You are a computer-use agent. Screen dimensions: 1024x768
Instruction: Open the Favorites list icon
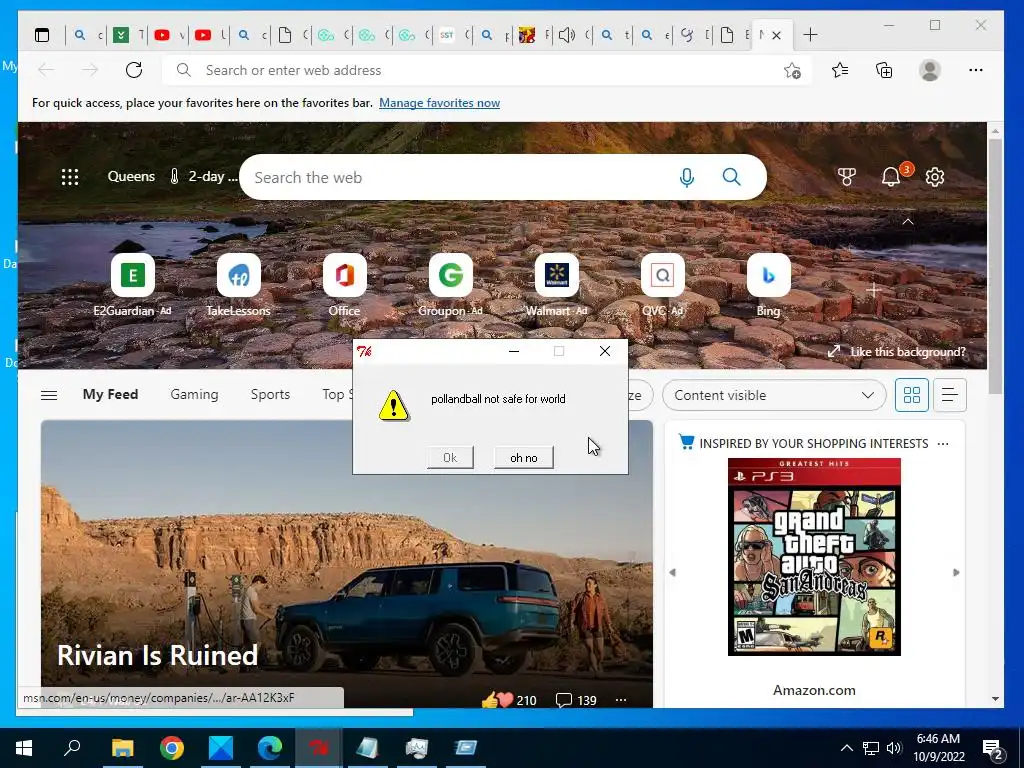click(x=840, y=70)
